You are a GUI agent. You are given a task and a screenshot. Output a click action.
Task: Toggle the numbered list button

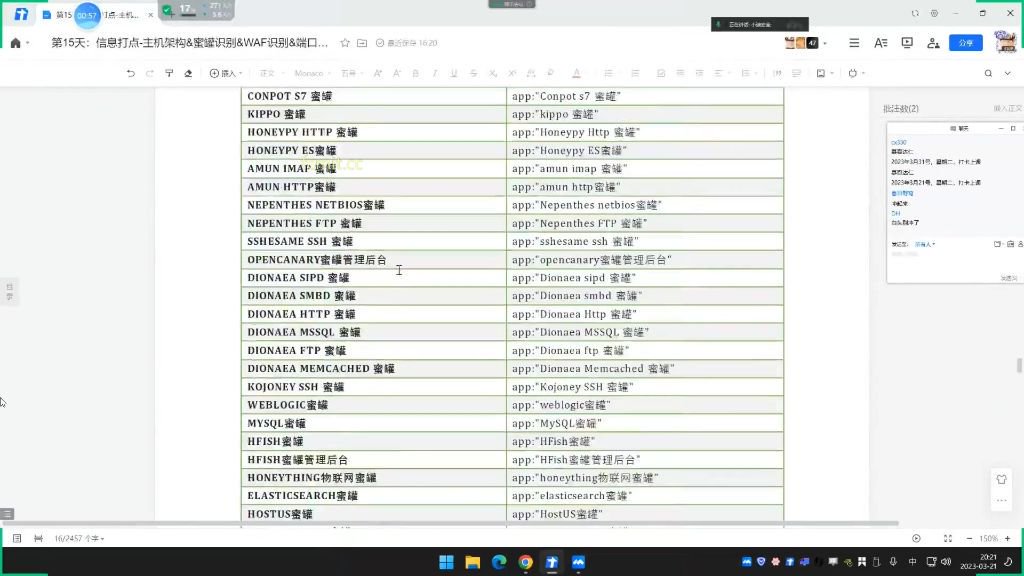click(x=635, y=73)
